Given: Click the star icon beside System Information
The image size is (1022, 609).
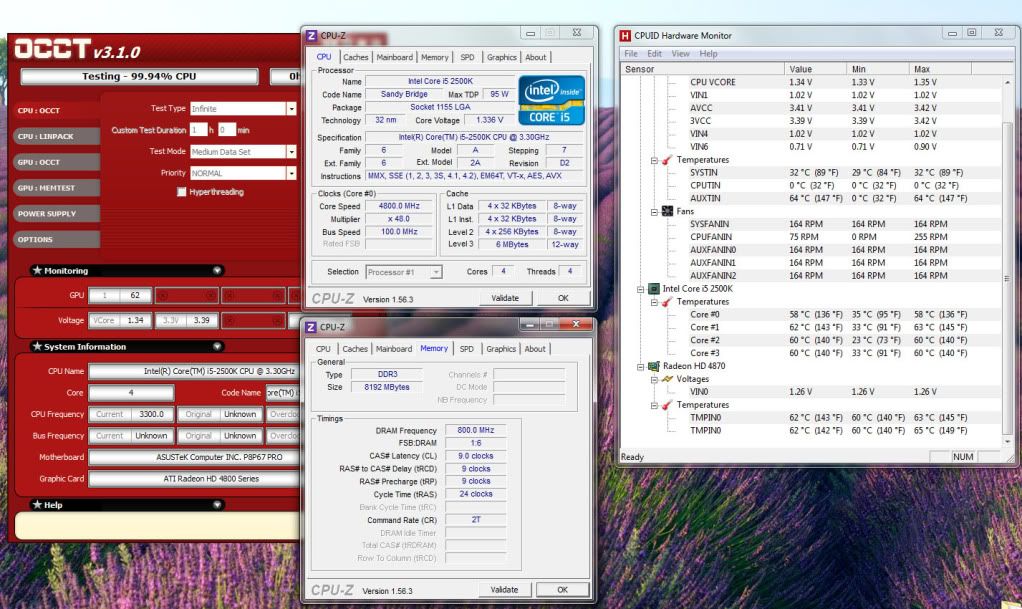Looking at the screenshot, I should (37, 346).
